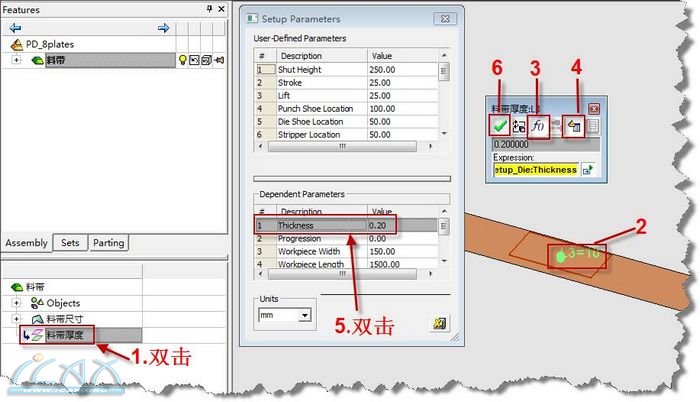Image resolution: width=700 pixels, height=402 pixels.
Task: Select Workpiece Length row
Action: click(x=346, y=264)
